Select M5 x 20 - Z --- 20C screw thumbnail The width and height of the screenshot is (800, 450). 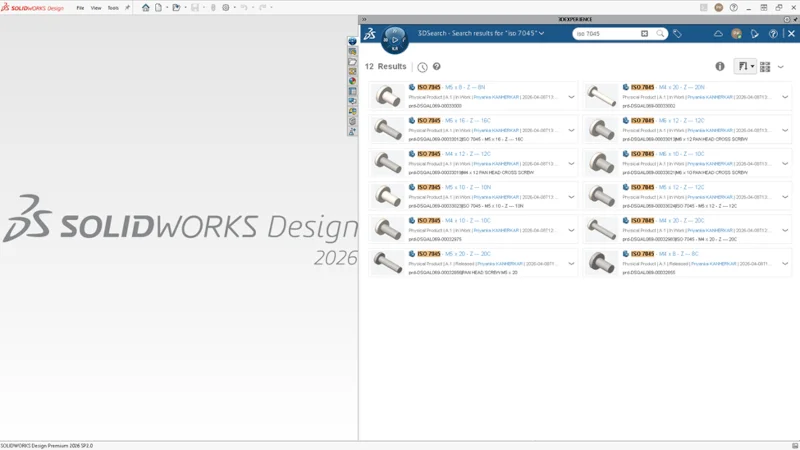point(388,262)
